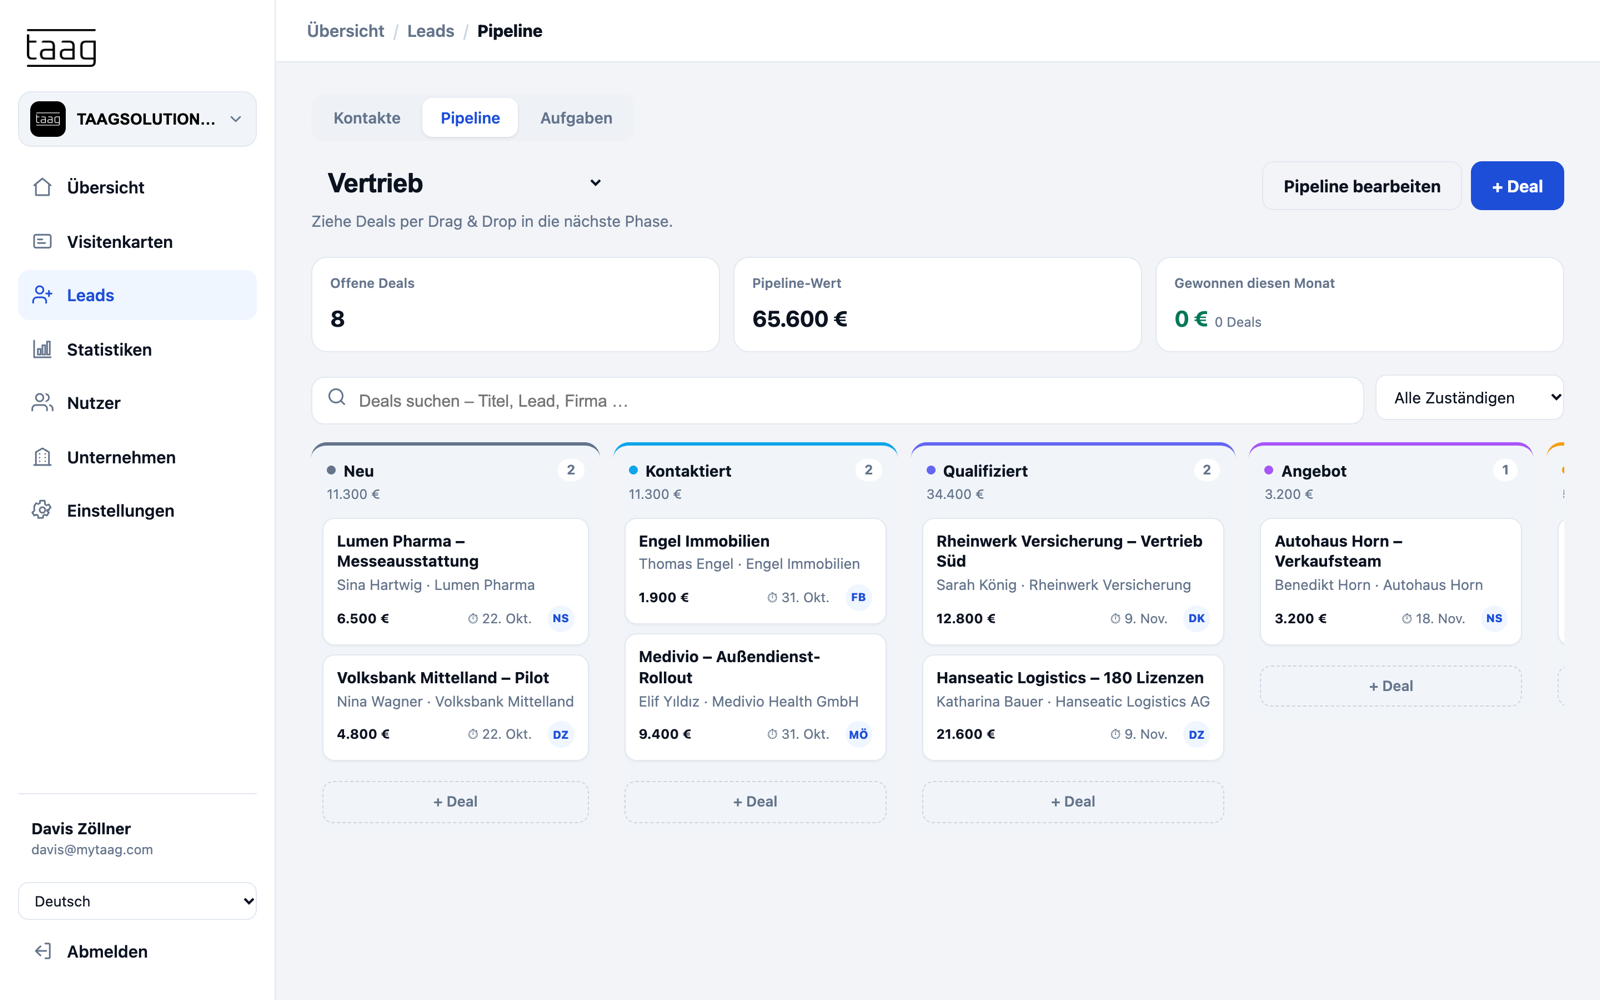Viewport: 1600px width, 1000px height.
Task: Open the Vertrieb pipeline dropdown
Action: tap(466, 183)
